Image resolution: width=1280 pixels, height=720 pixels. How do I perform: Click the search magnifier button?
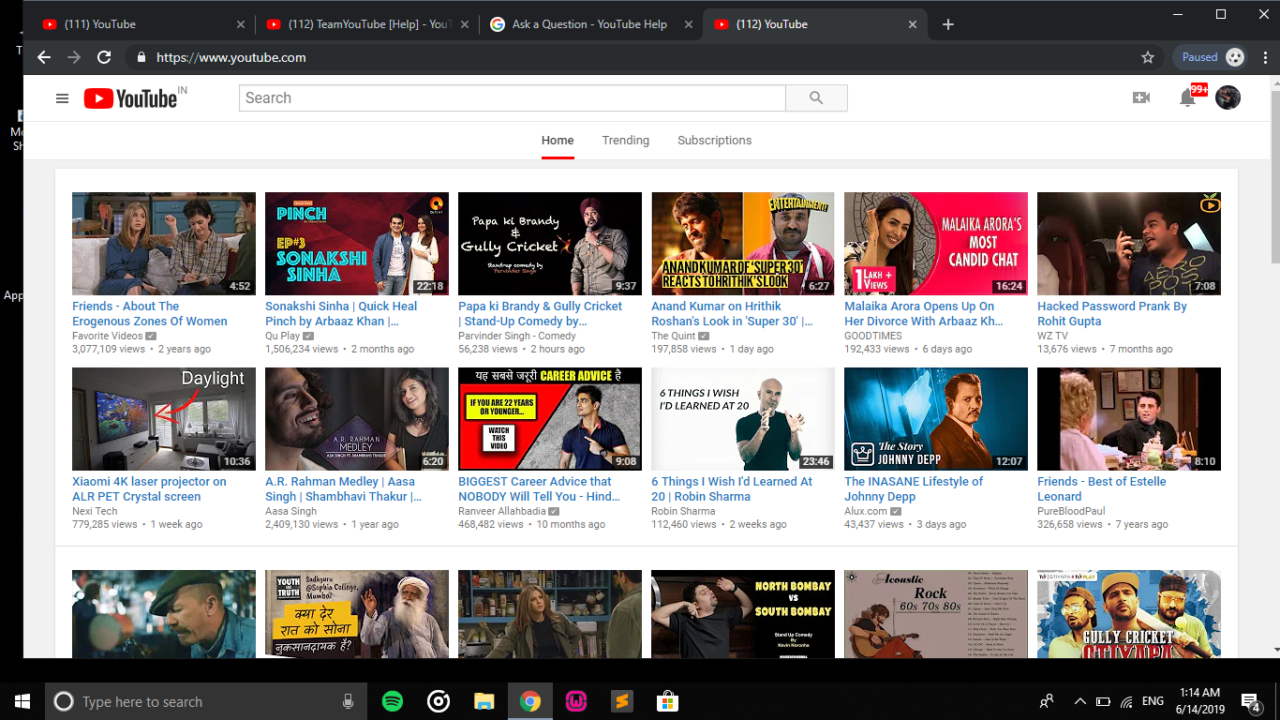coord(816,98)
